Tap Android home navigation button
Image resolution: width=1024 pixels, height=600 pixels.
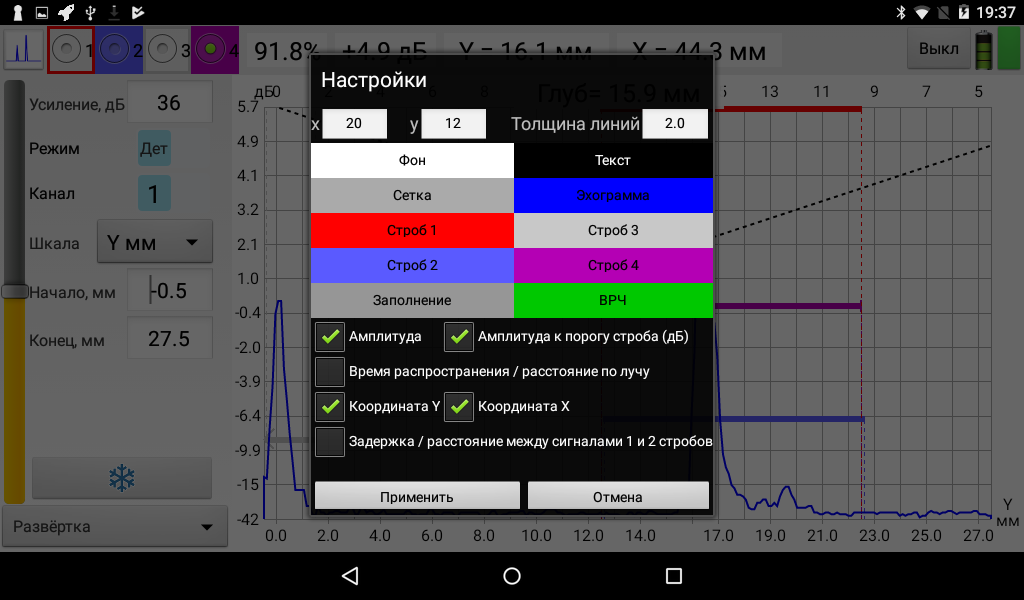pos(512,576)
